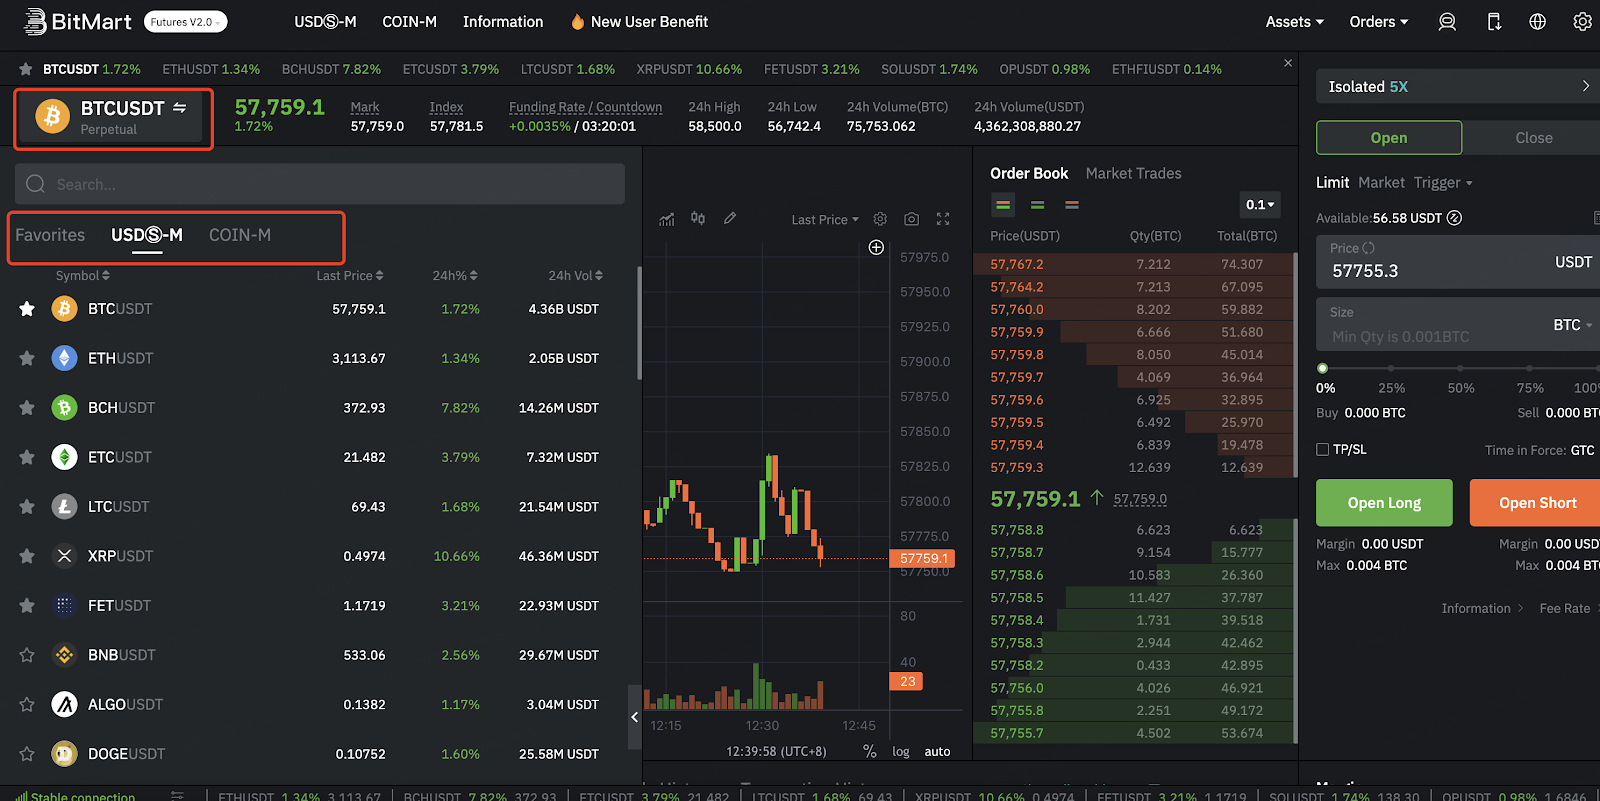The height and width of the screenshot is (801, 1600).
Task: Toggle the ETHUSDT favorite star
Action: (27, 358)
